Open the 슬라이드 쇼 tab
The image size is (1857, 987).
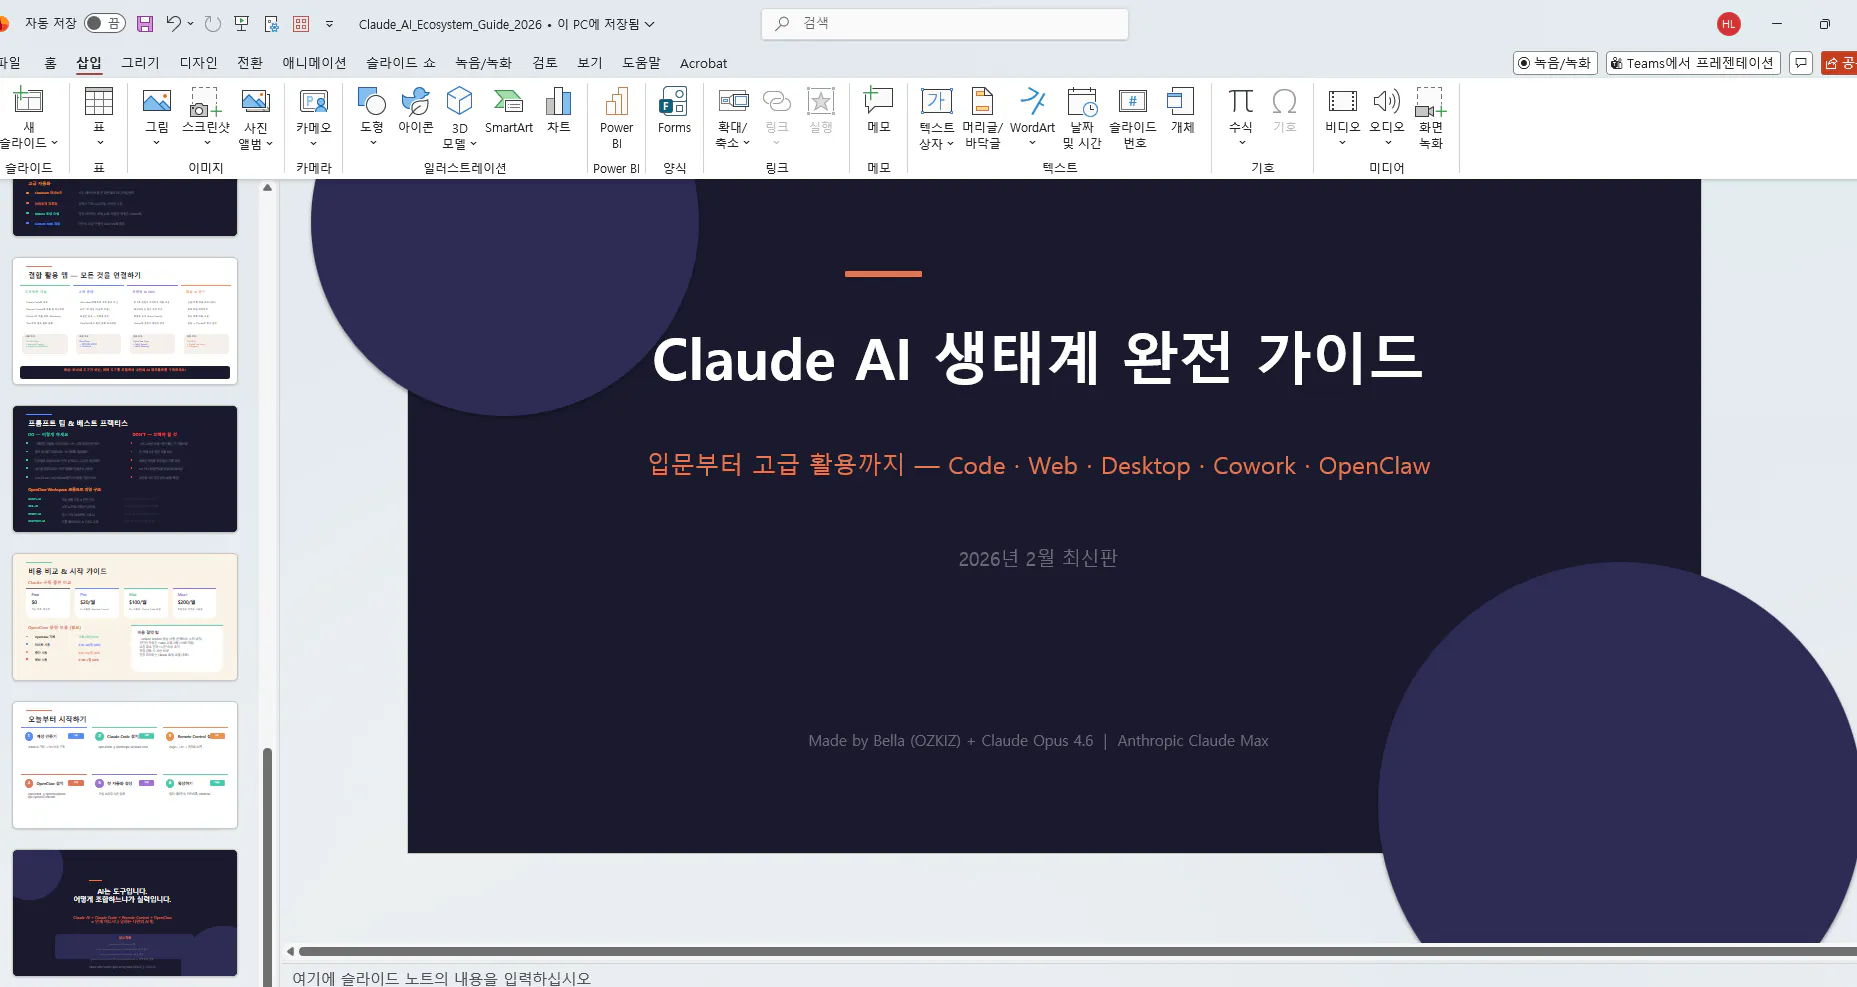[401, 63]
